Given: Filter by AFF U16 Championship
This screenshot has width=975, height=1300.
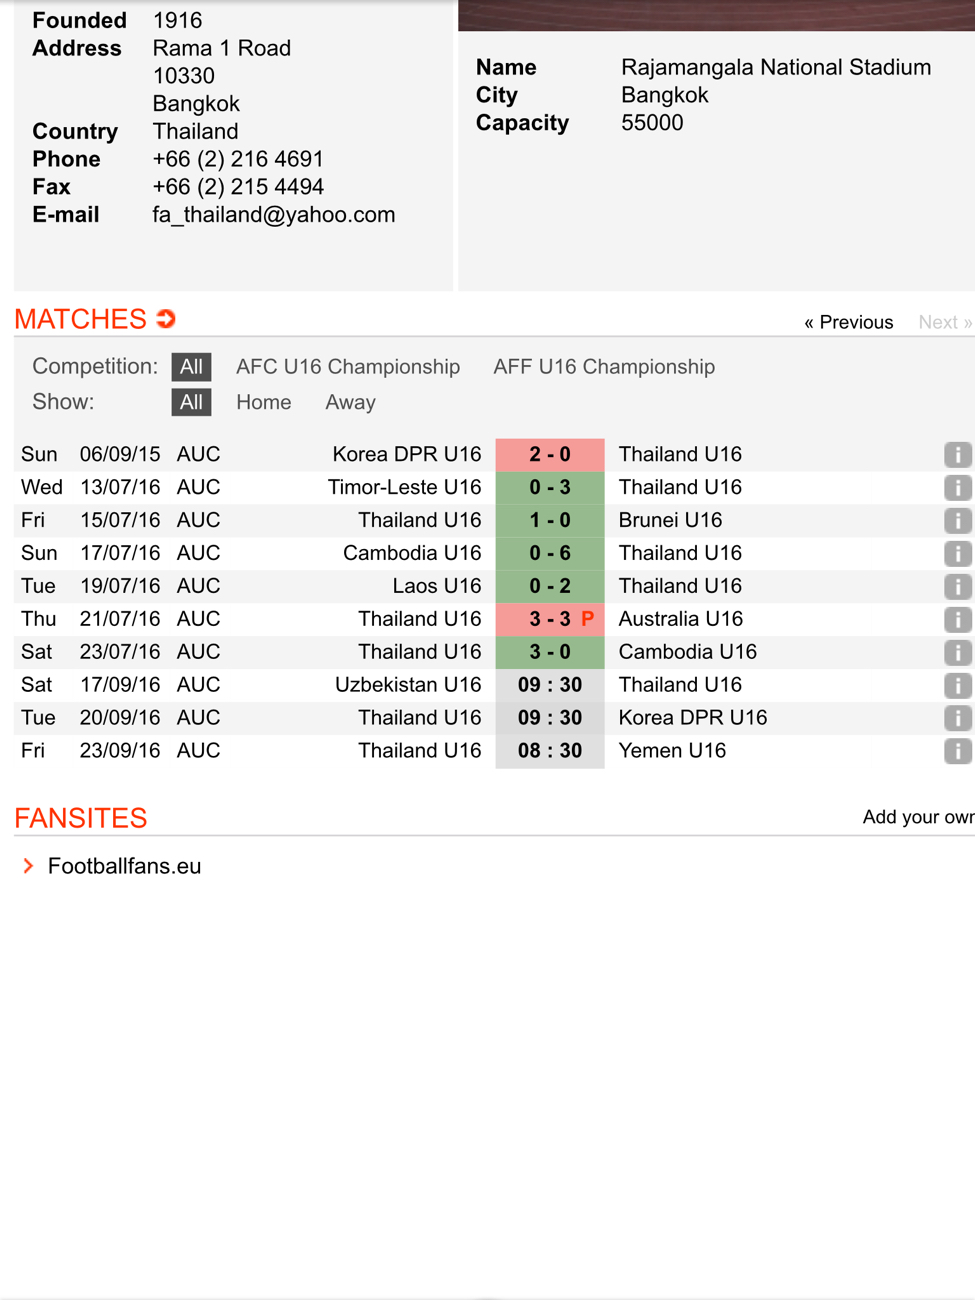Looking at the screenshot, I should (604, 367).
